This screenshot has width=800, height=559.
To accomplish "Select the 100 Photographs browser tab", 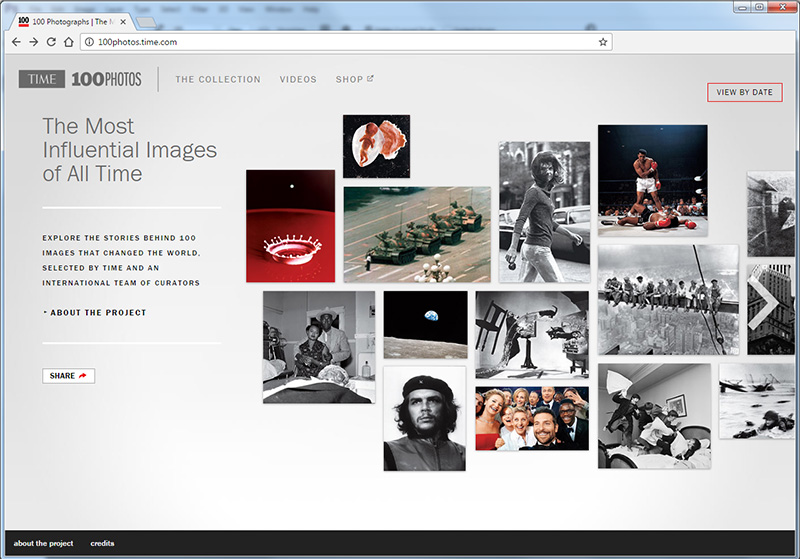I will pyautogui.click(x=71, y=22).
